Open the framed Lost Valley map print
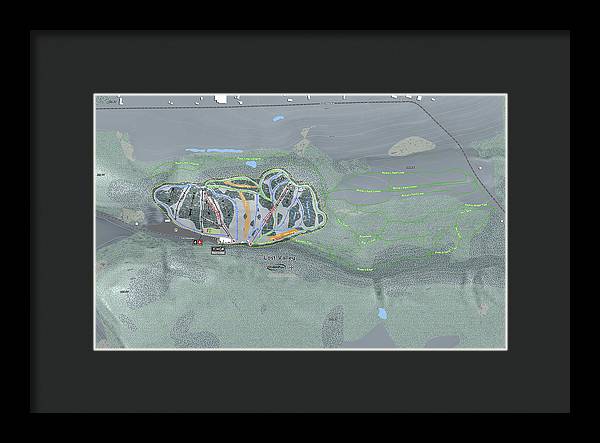This screenshot has width=600, height=443. click(x=300, y=221)
